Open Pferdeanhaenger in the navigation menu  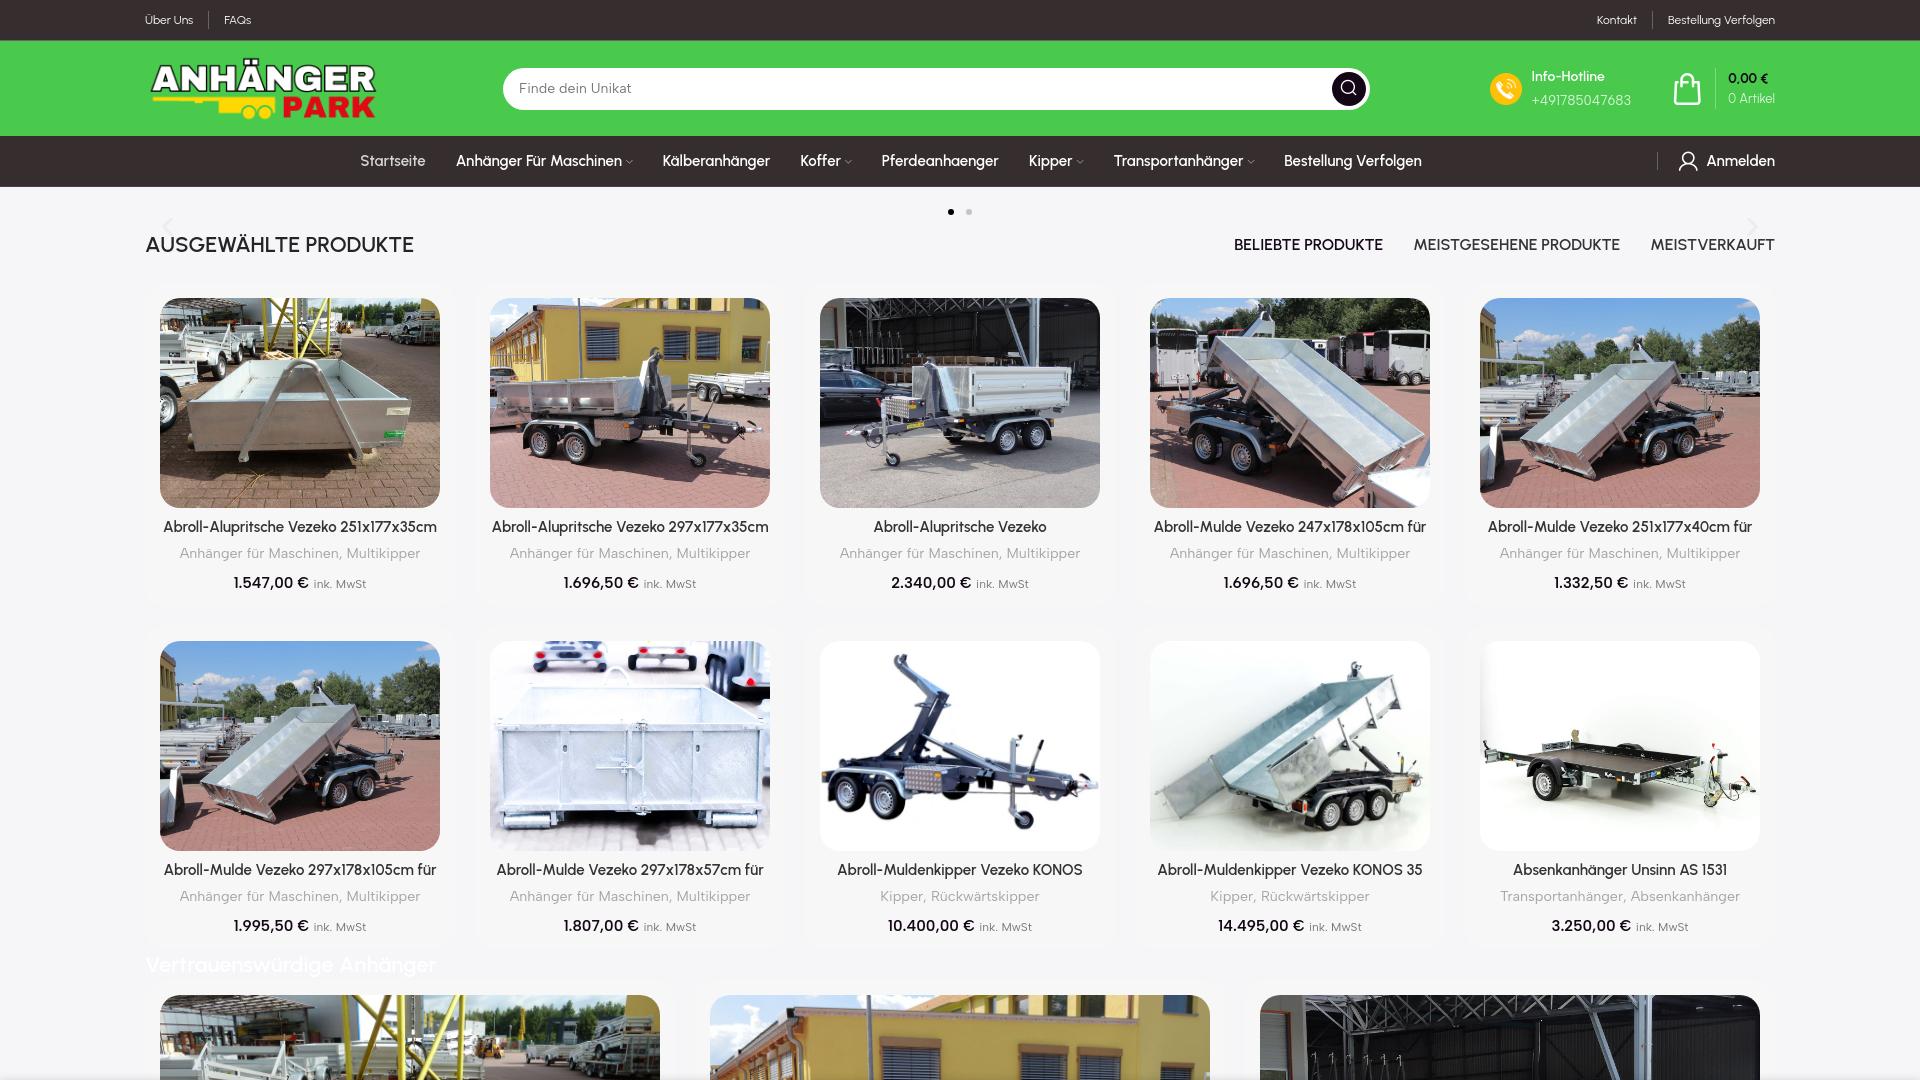939,161
